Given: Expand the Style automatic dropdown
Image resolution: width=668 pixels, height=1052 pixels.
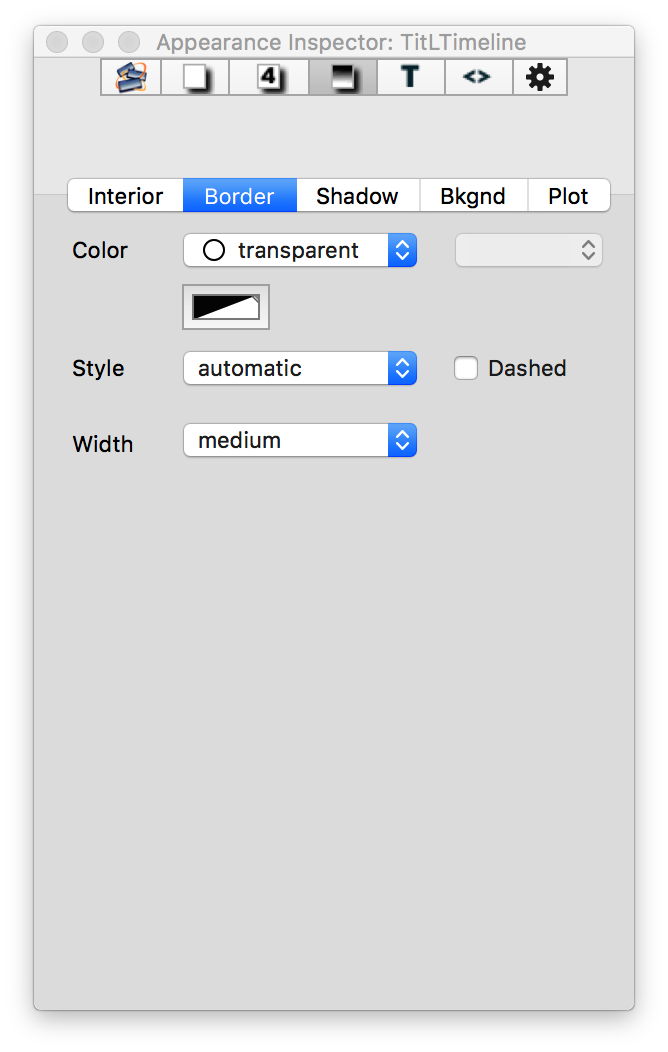Looking at the screenshot, I should coord(299,369).
